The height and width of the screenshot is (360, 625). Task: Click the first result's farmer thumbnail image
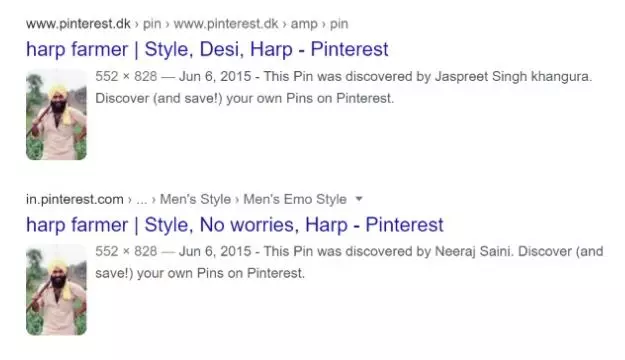click(x=56, y=114)
